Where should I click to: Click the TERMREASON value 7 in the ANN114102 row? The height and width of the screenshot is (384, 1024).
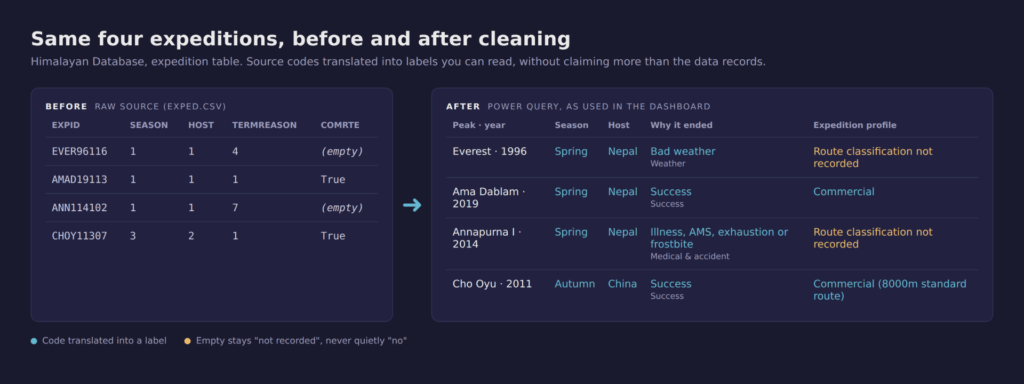pyautogui.click(x=235, y=208)
